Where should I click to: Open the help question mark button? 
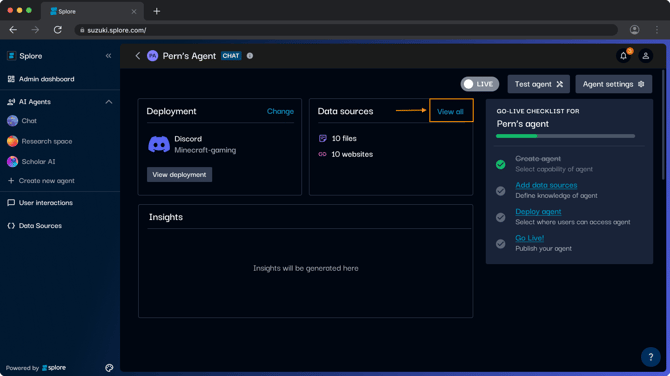(x=650, y=357)
